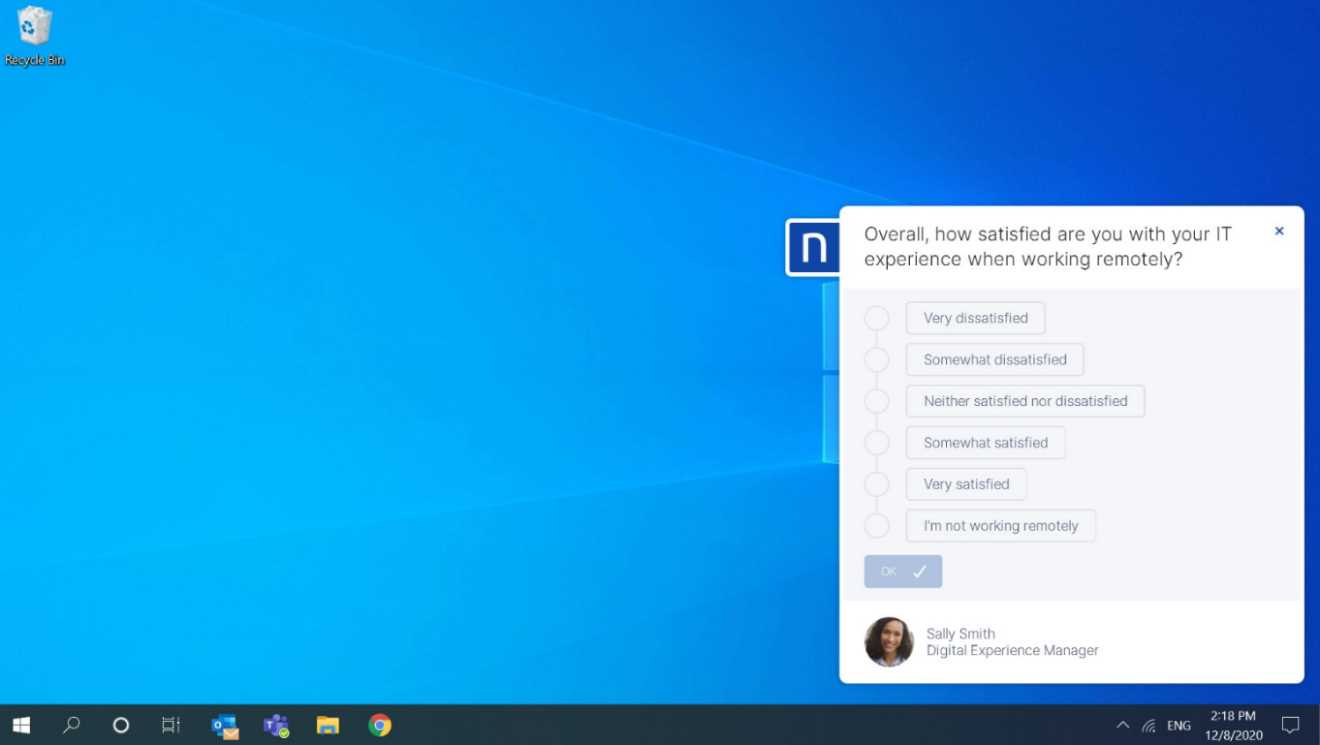Select the radio circle for Very dissatisfied
Image resolution: width=1320 pixels, height=745 pixels.
(876, 318)
